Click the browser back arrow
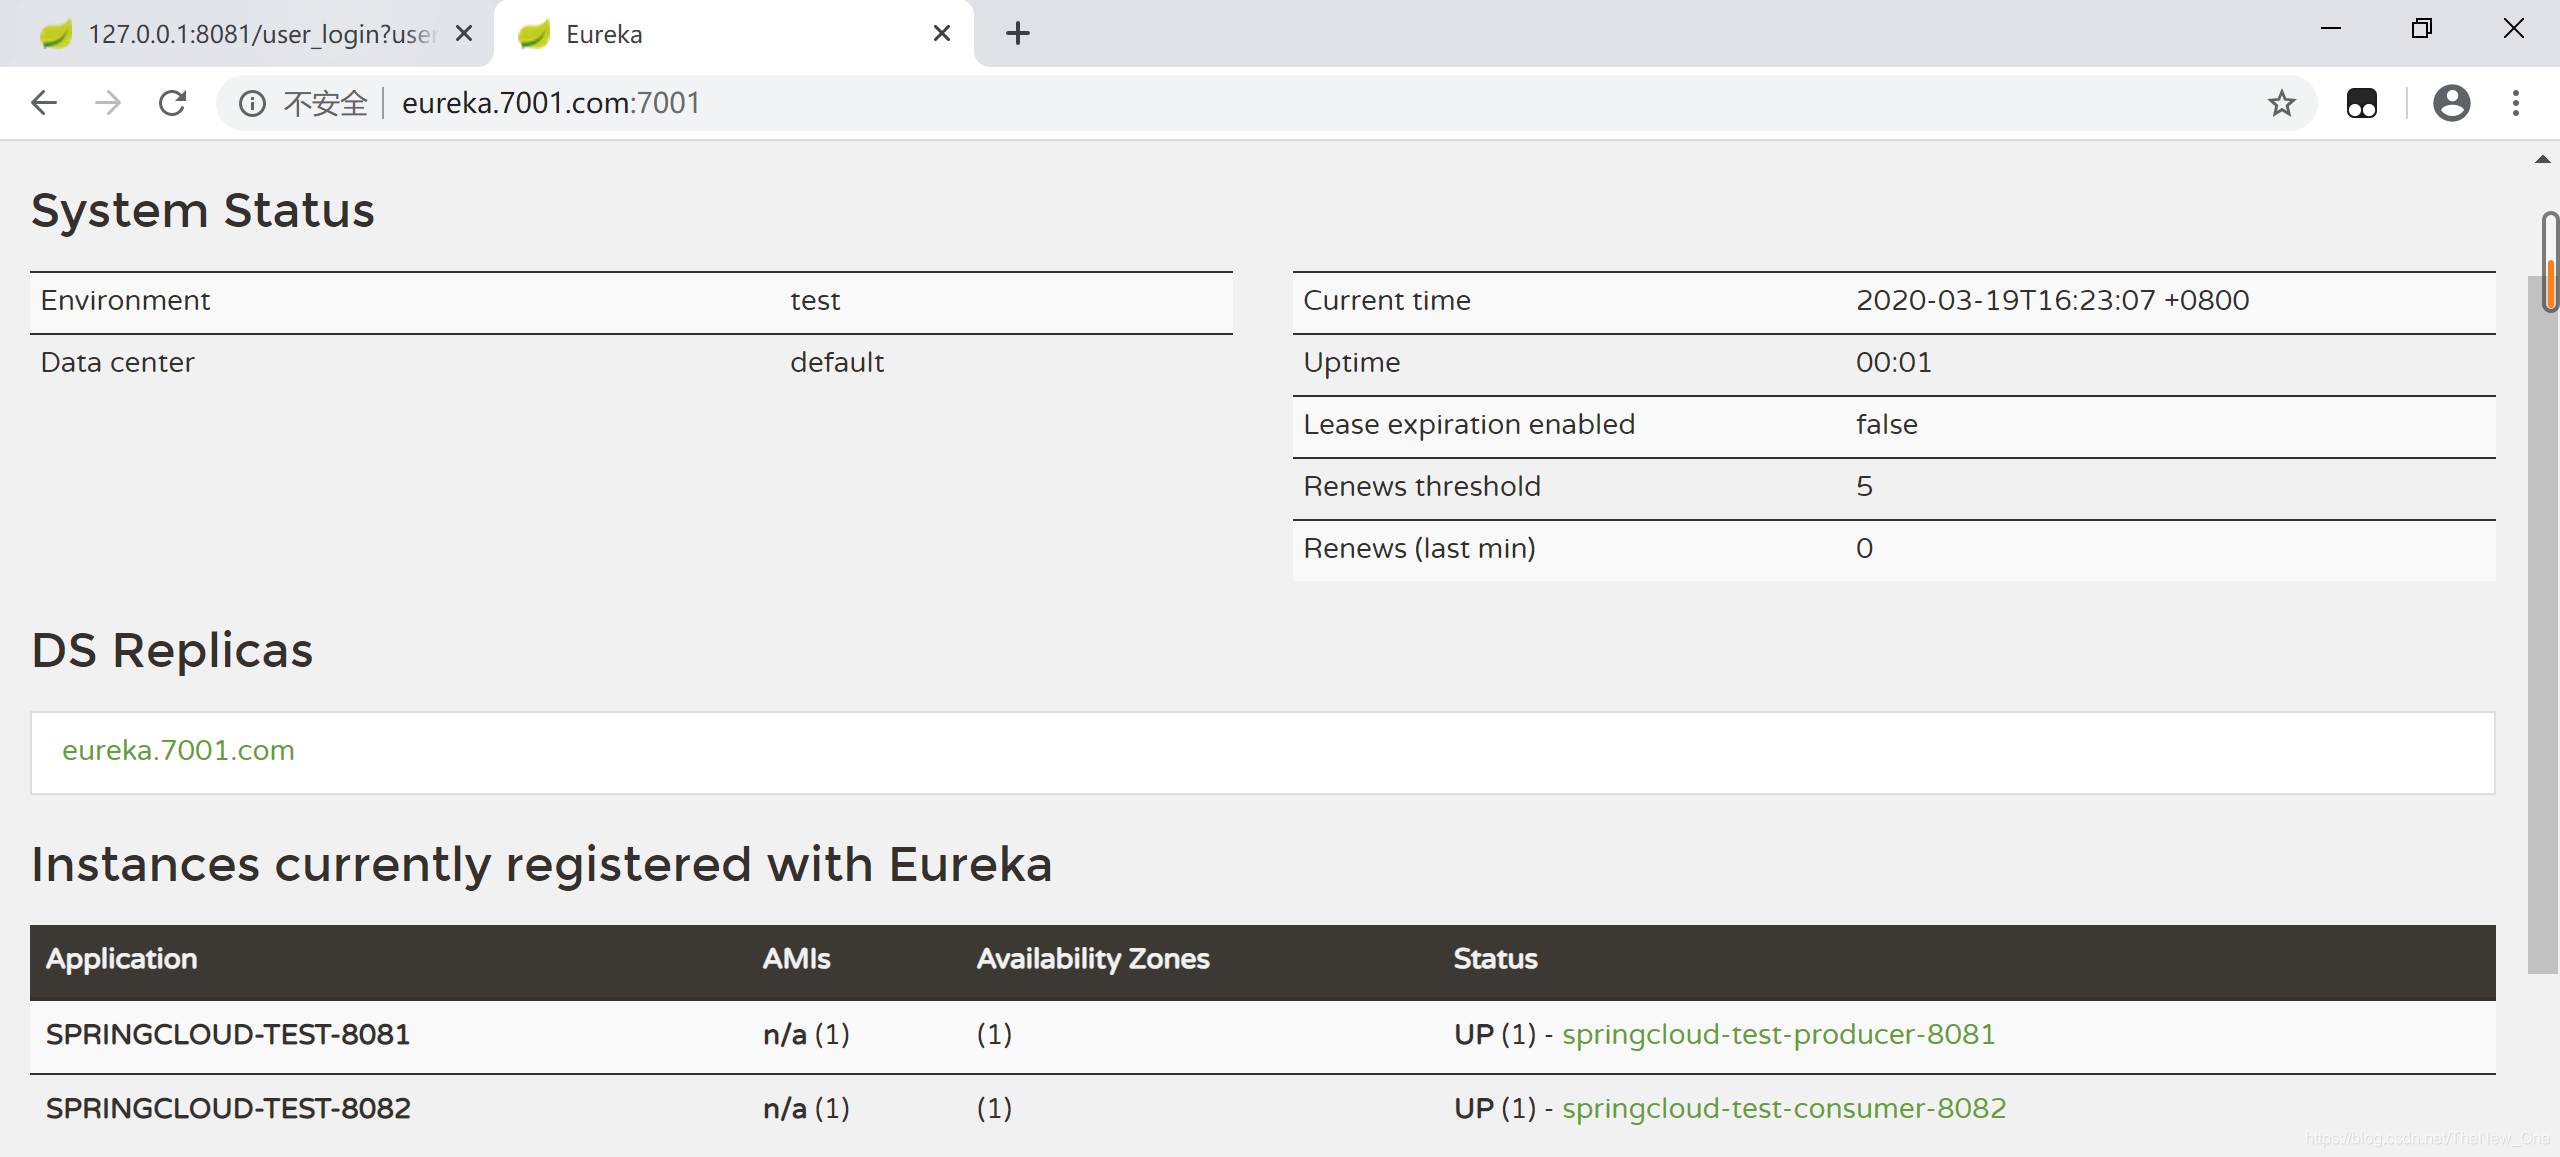Screen dimensions: 2560x1157 pyautogui.click(x=44, y=103)
